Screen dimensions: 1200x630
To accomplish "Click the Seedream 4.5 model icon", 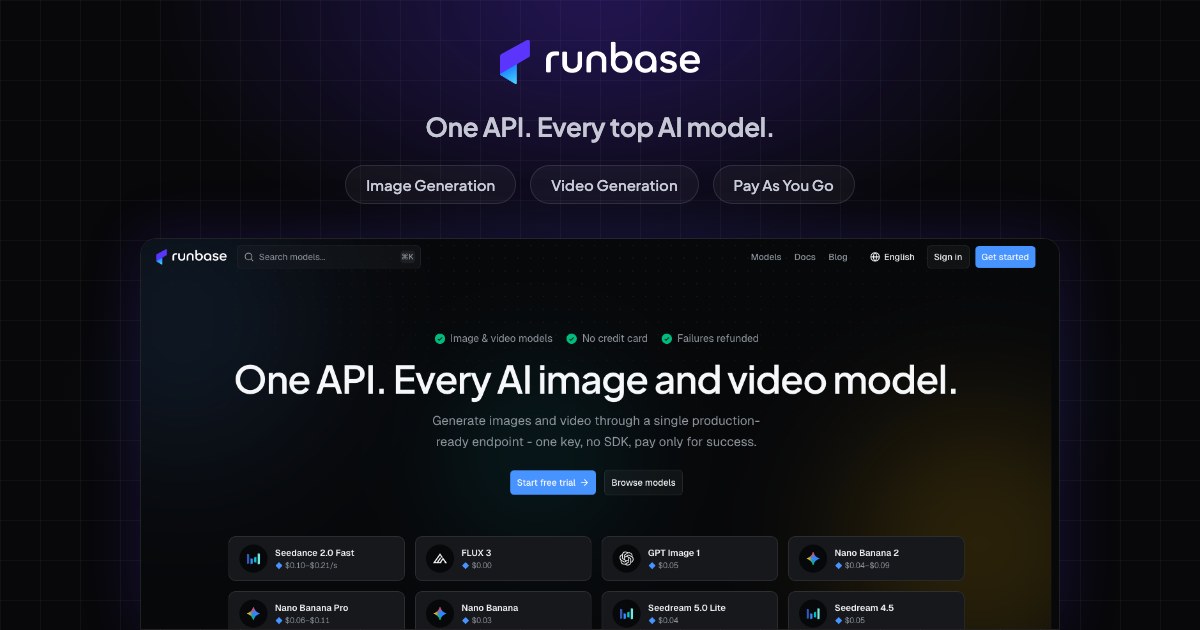I will point(813,613).
